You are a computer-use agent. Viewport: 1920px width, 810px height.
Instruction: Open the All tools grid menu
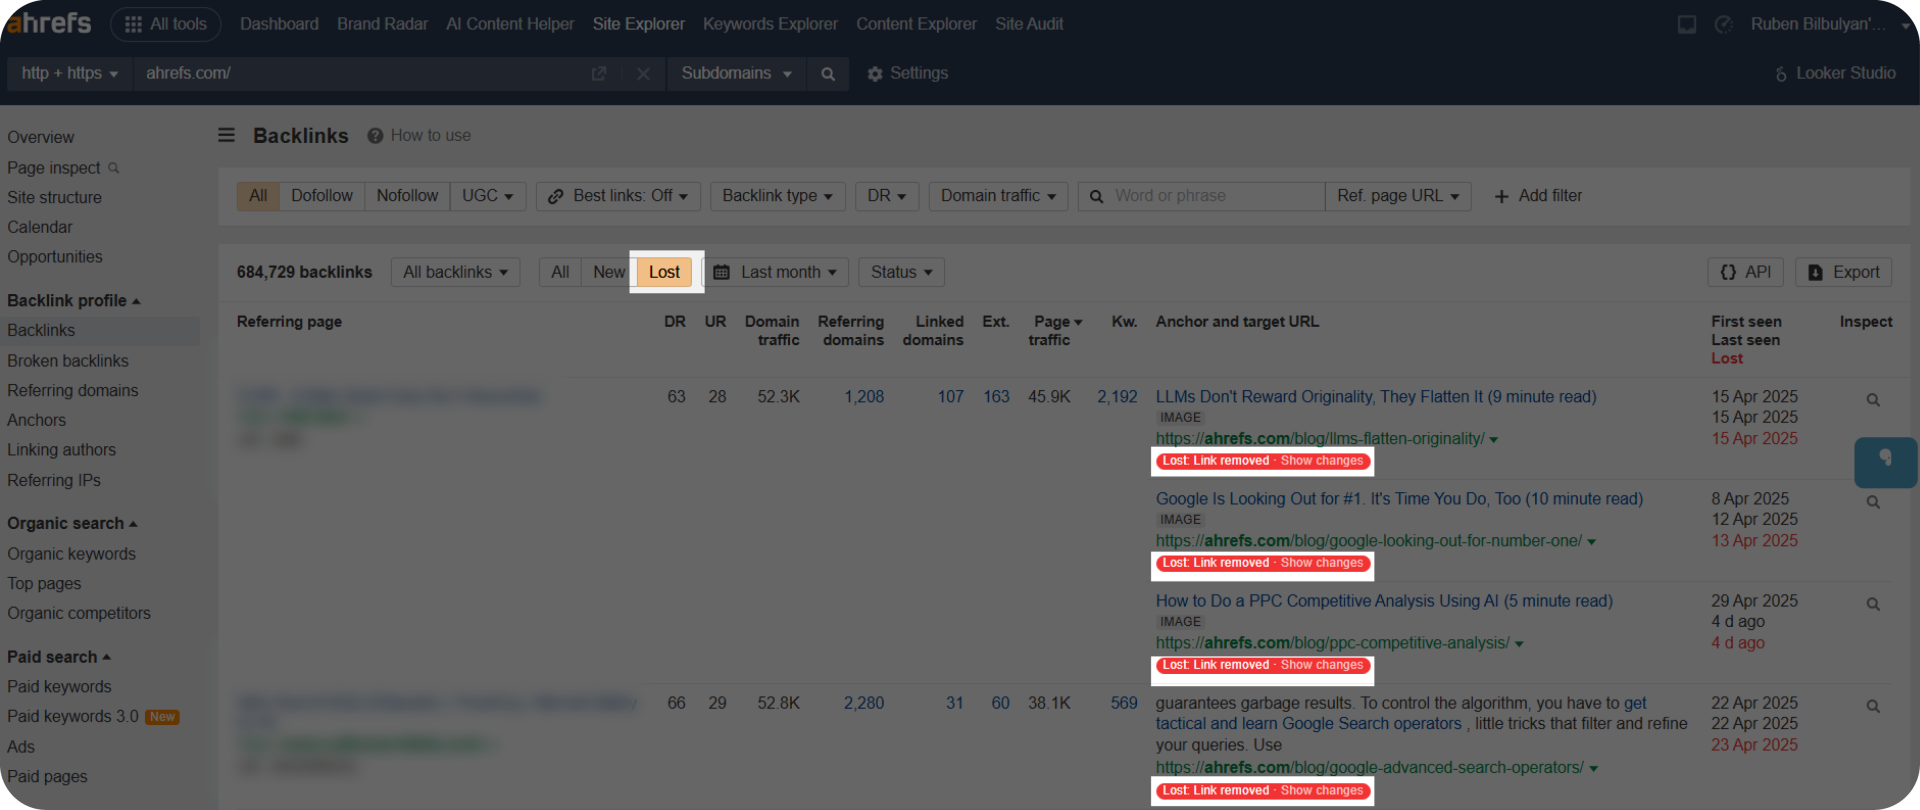click(166, 24)
